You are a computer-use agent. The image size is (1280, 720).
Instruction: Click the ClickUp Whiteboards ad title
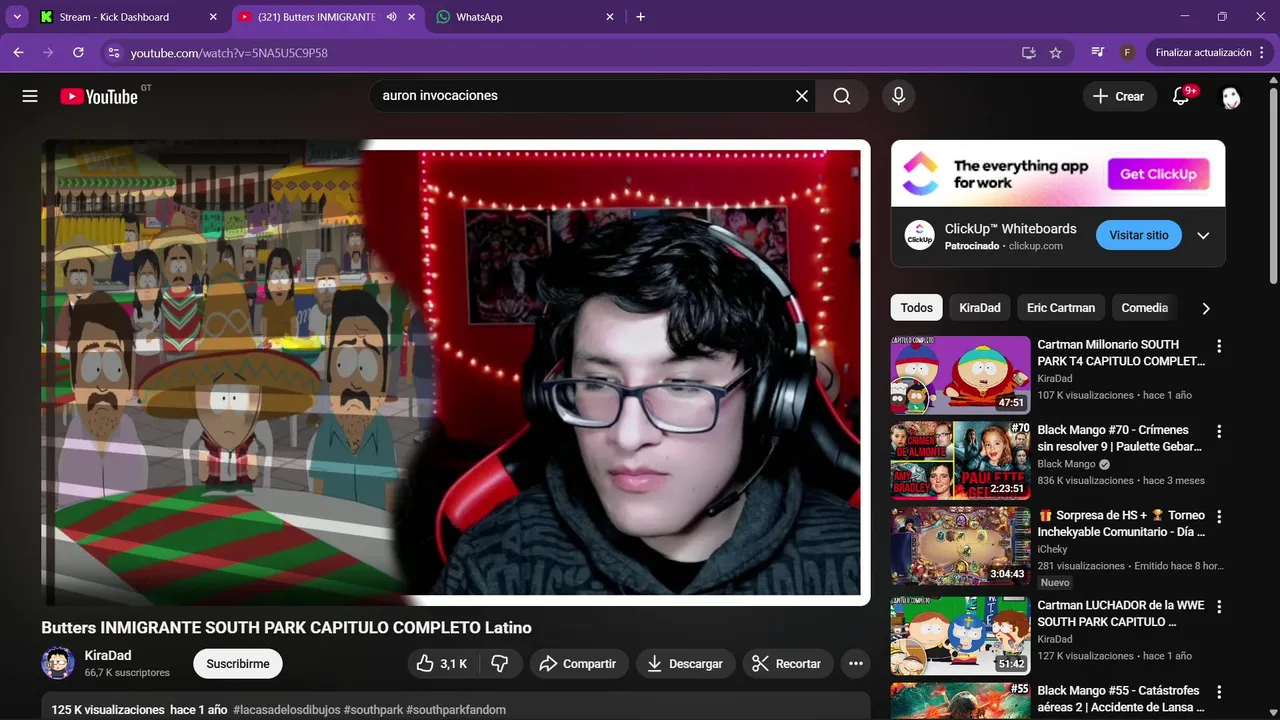click(x=1010, y=229)
